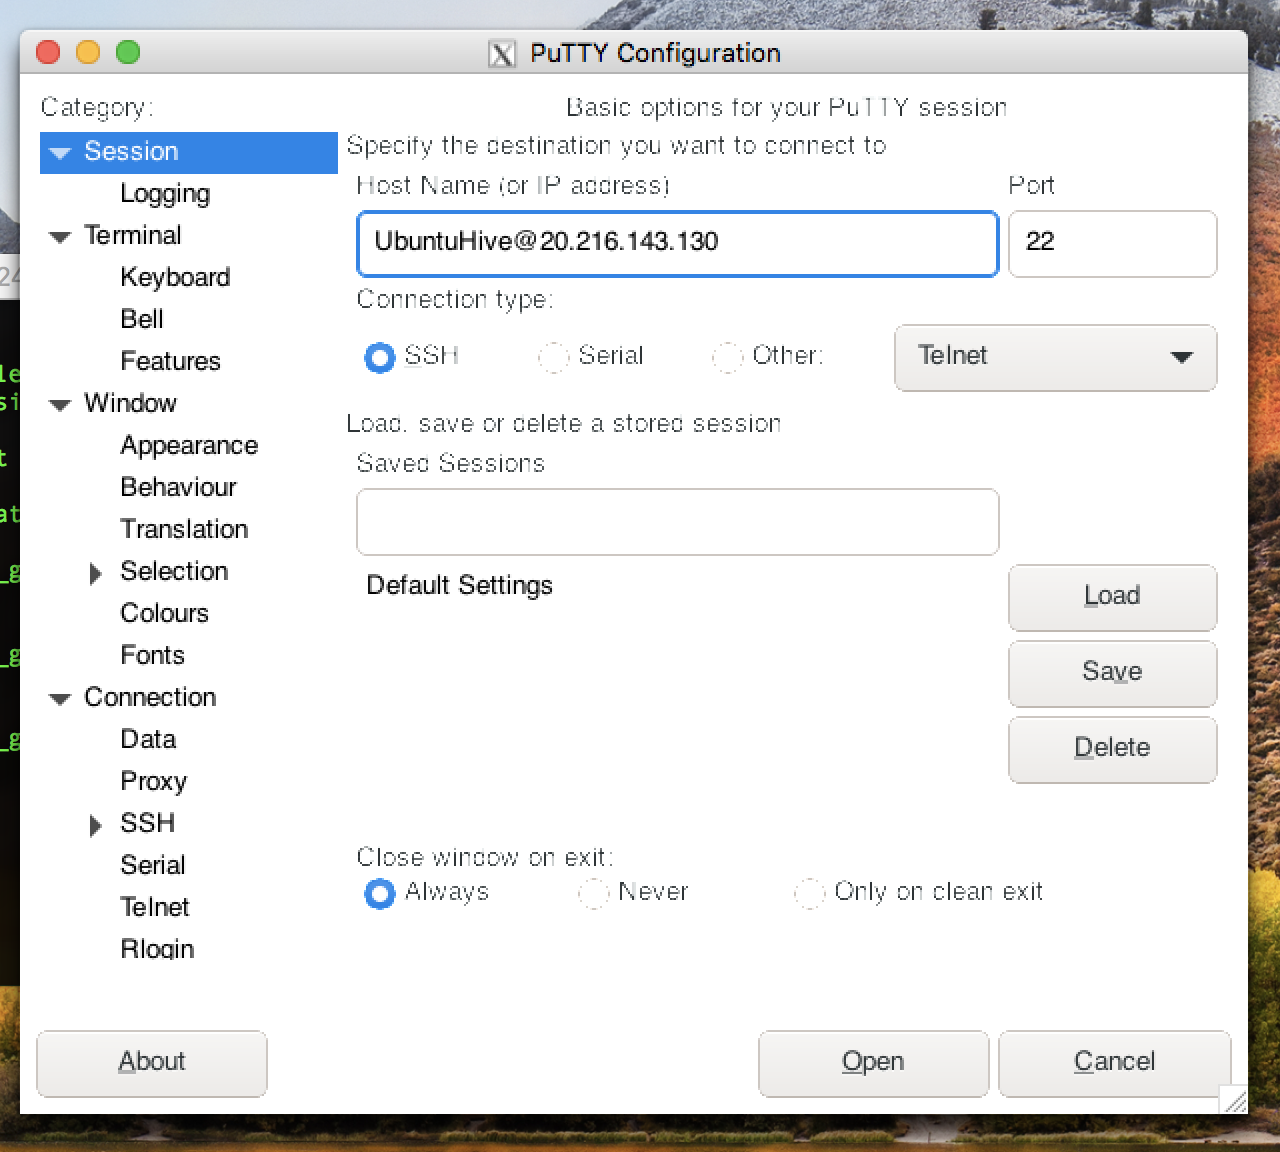Open the Telnet settings in tree
Viewport: 1280px width, 1152px height.
(154, 907)
